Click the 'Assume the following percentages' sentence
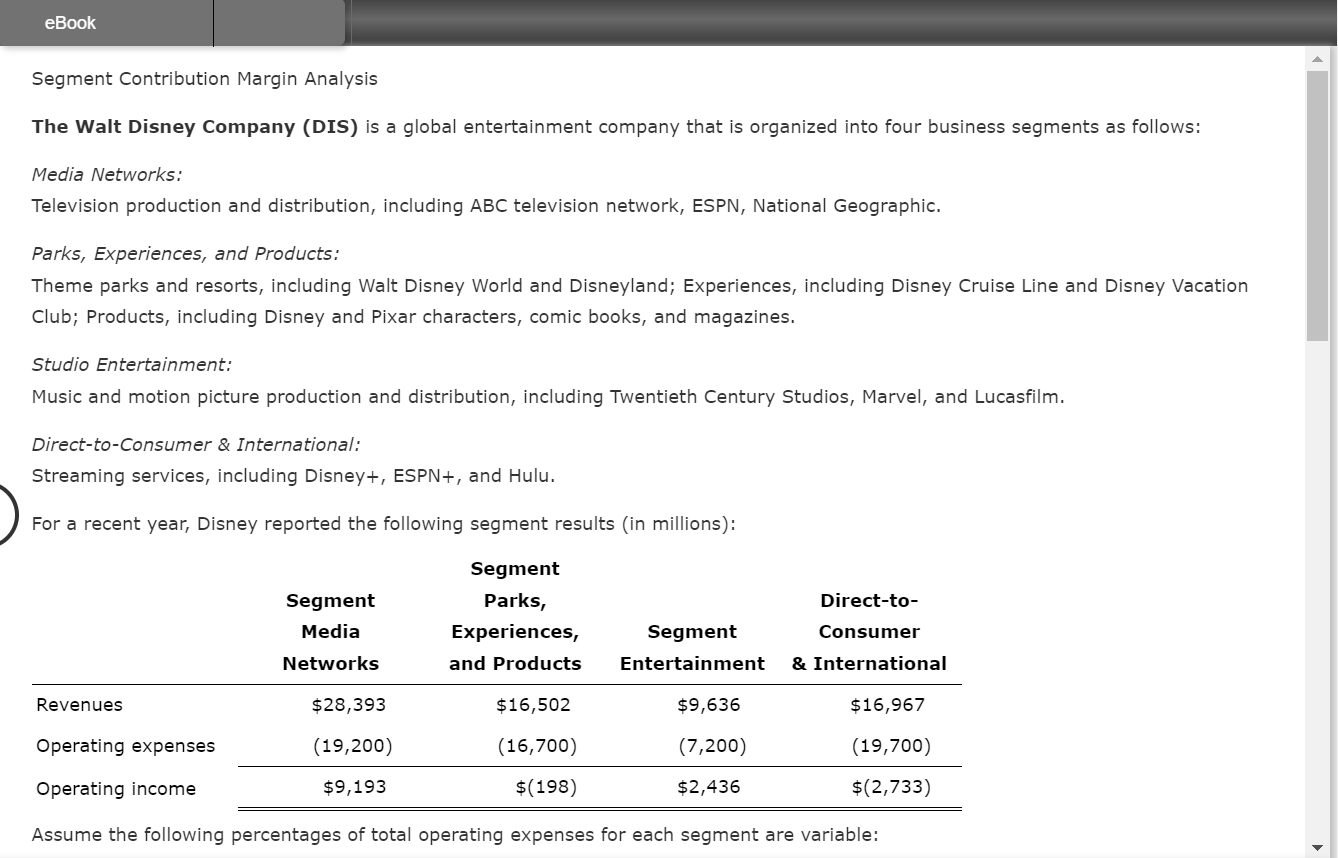The width and height of the screenshot is (1338, 858). (x=455, y=835)
